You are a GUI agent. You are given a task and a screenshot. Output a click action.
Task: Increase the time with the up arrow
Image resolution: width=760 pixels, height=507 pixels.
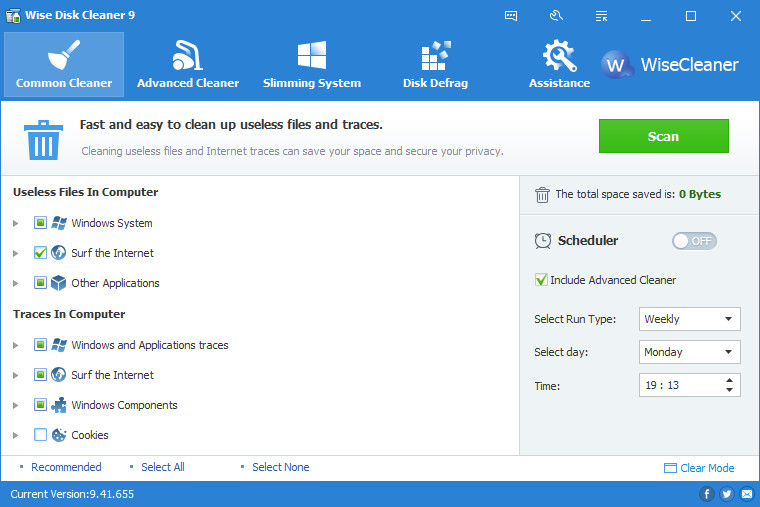point(729,380)
